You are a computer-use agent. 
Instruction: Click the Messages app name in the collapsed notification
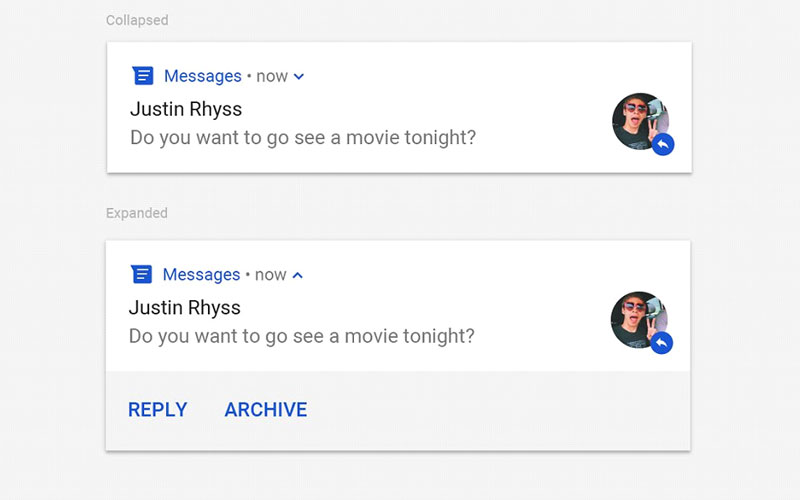click(x=203, y=76)
